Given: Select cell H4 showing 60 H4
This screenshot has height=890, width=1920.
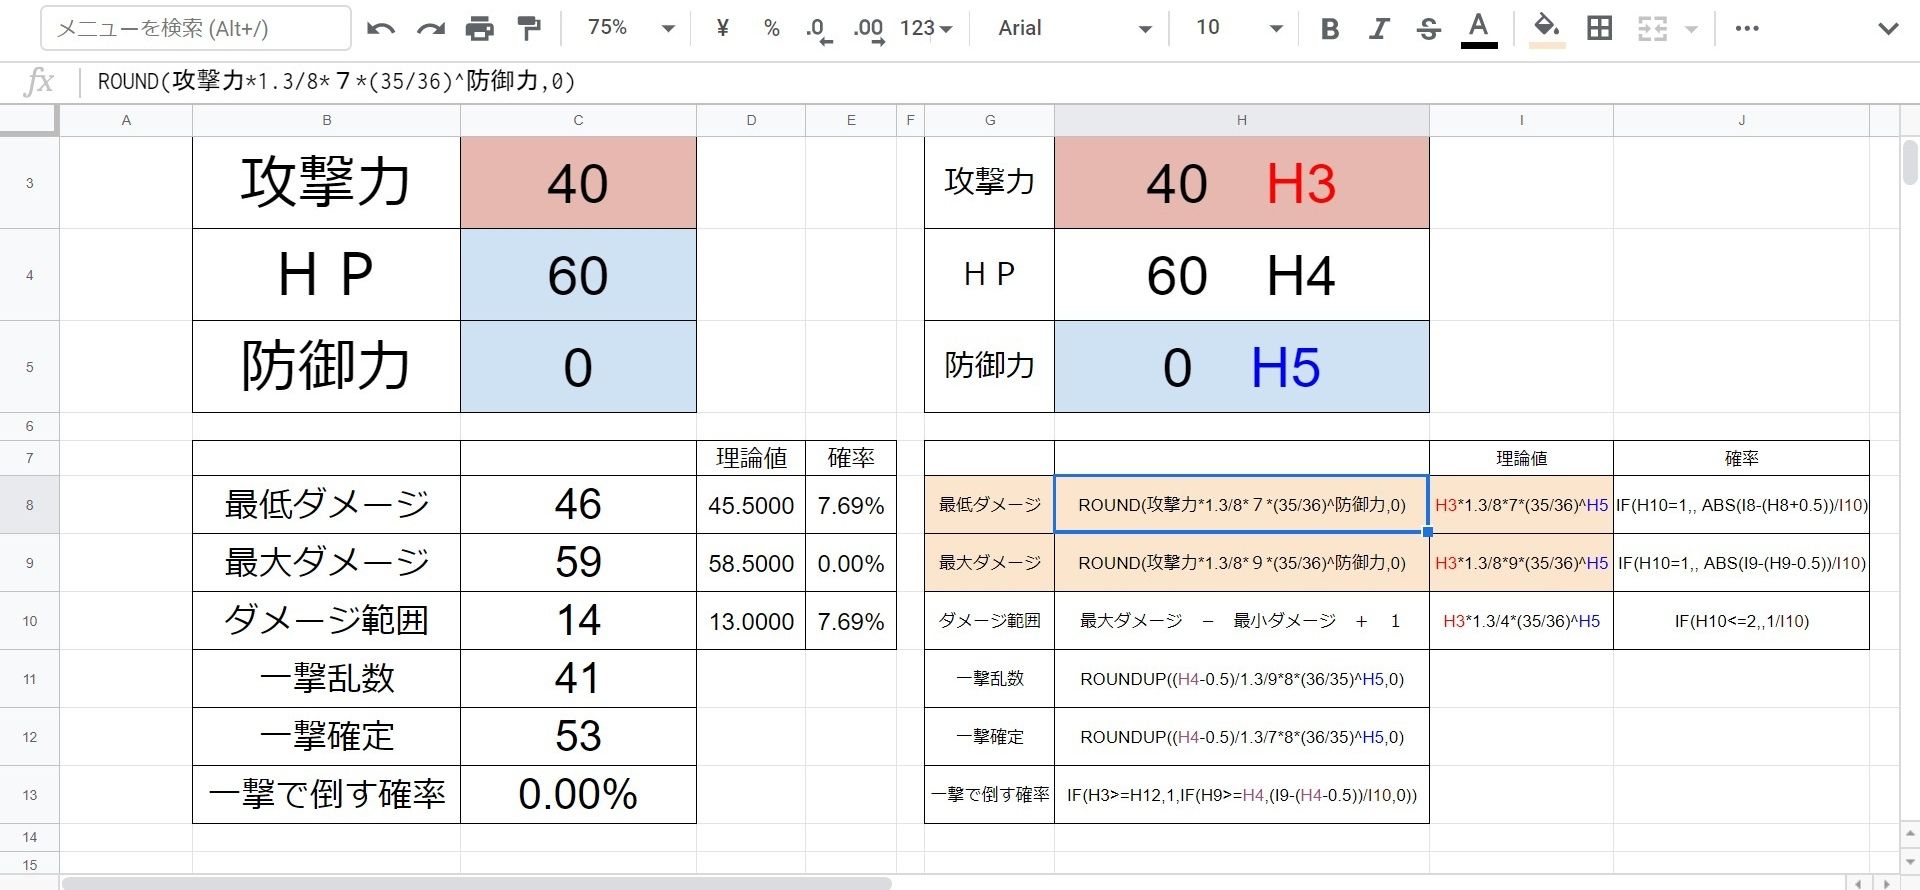Looking at the screenshot, I should click(x=1241, y=275).
